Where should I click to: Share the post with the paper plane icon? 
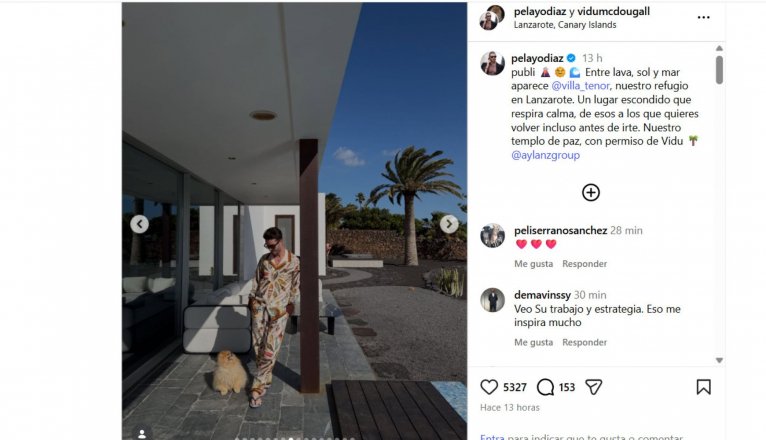point(594,387)
